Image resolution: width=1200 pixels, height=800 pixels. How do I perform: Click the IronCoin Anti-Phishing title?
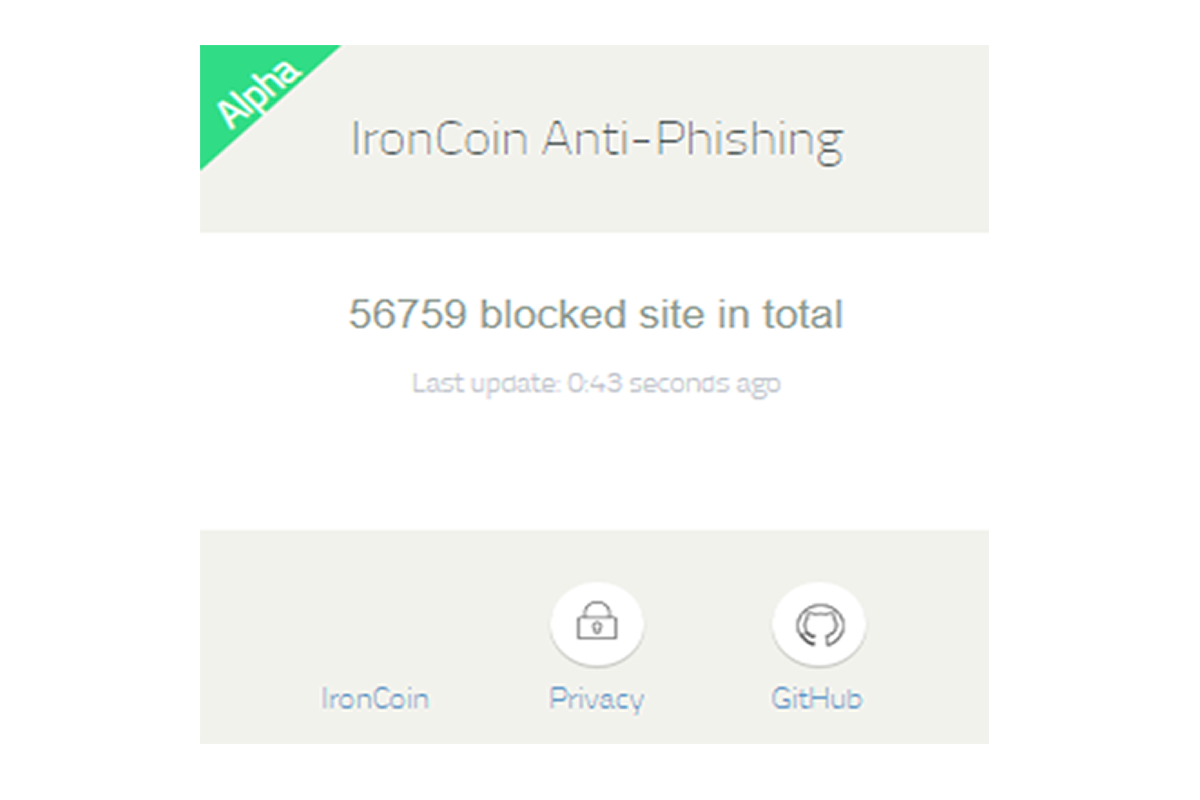coord(597,137)
